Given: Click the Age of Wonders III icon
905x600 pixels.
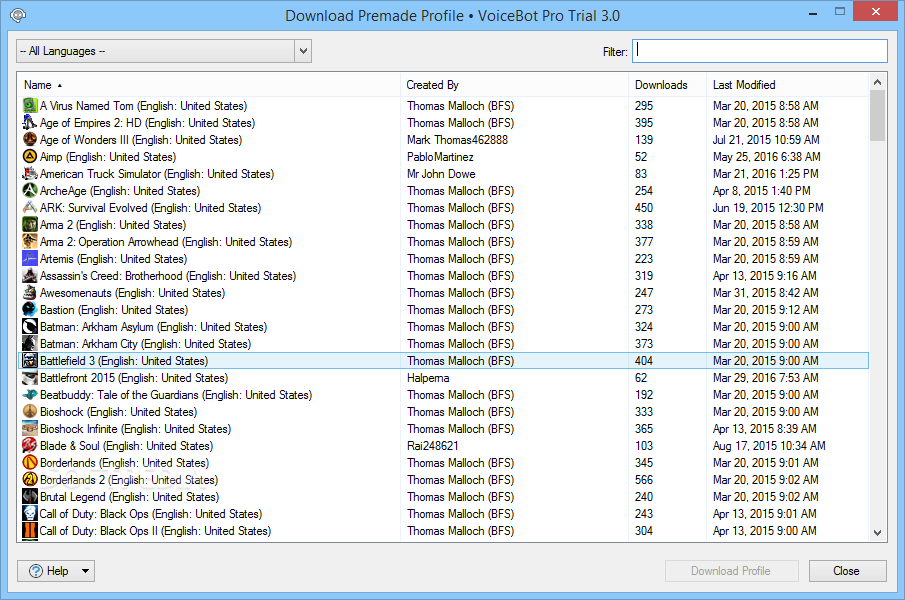Looking at the screenshot, I should coord(30,140).
